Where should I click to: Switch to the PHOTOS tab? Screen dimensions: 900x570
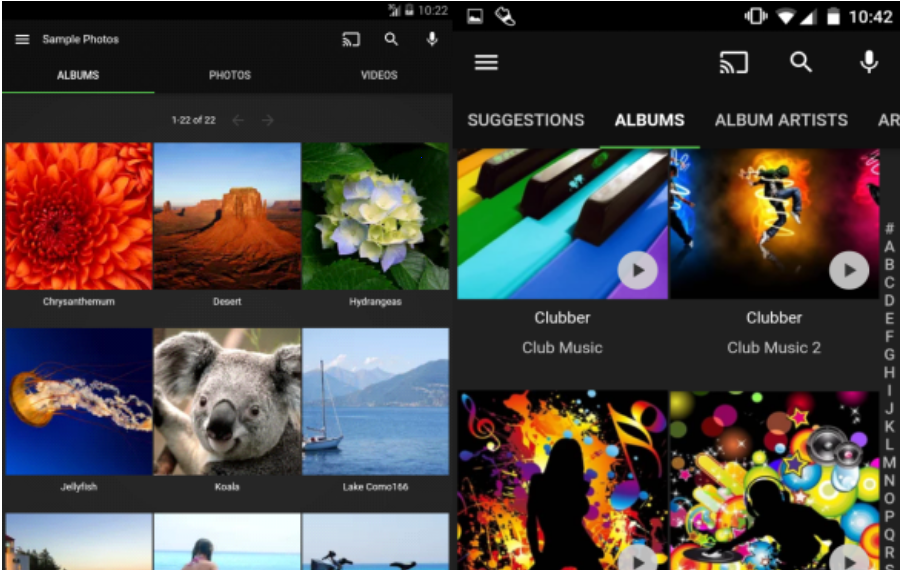229,75
